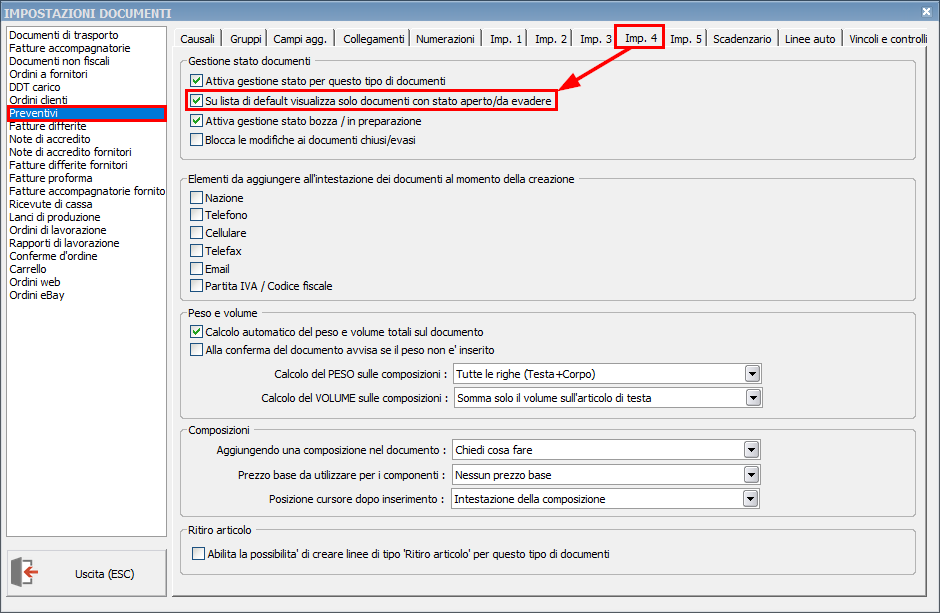Select Conferme d'ordine in list

86,256
